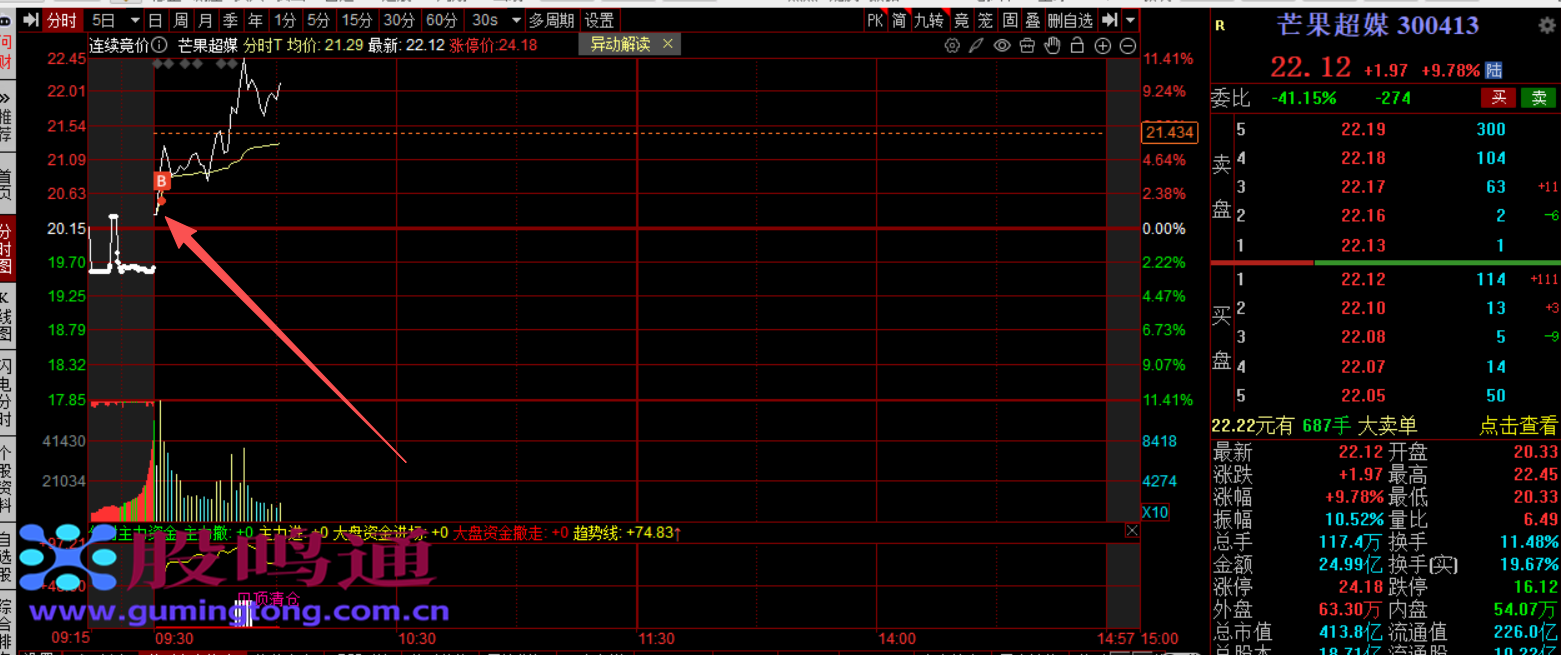
Task: Open the top-right toolbar dropdown arrow
Action: 1130,20
